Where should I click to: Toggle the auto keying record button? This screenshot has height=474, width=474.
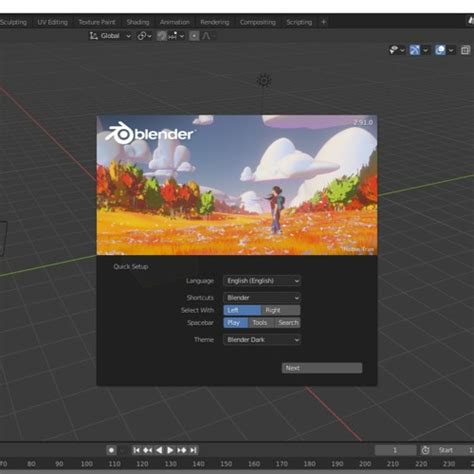click(x=111, y=450)
